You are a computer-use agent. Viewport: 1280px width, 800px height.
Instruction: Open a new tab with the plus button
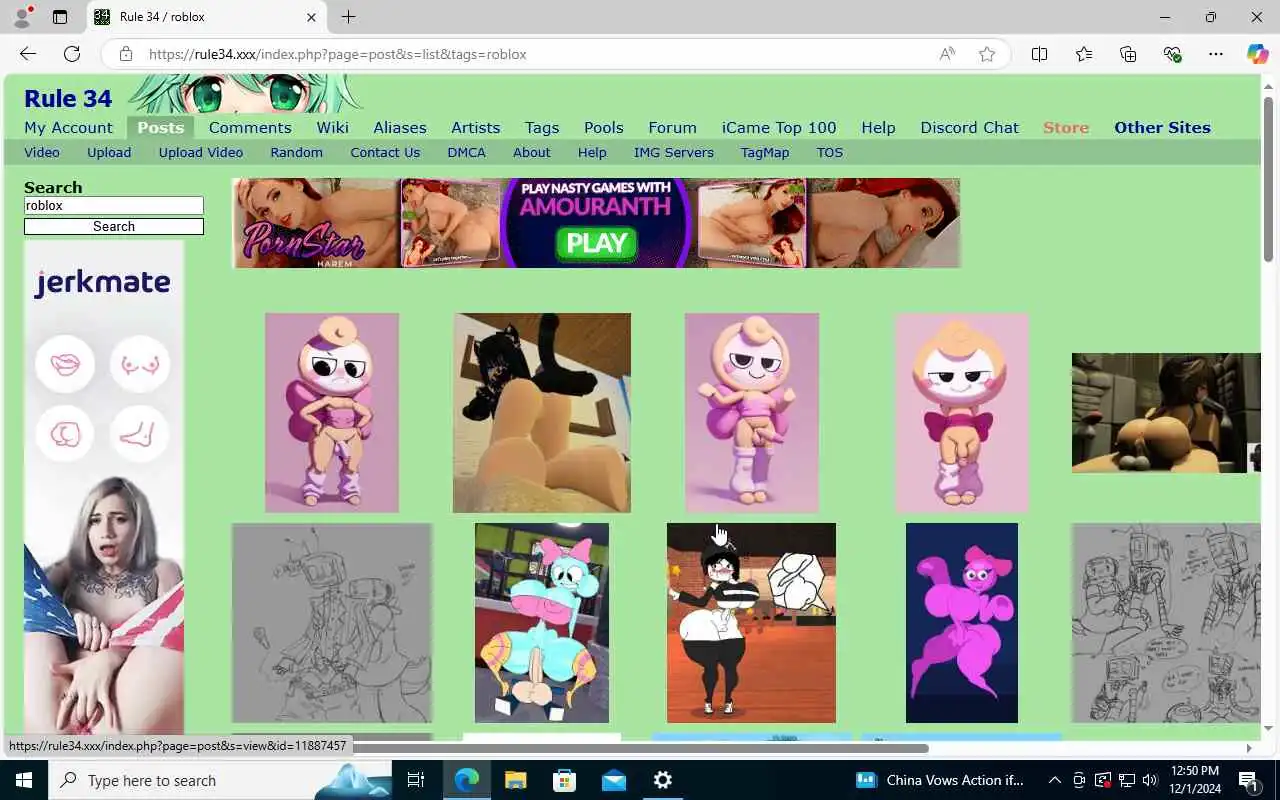[x=348, y=17]
